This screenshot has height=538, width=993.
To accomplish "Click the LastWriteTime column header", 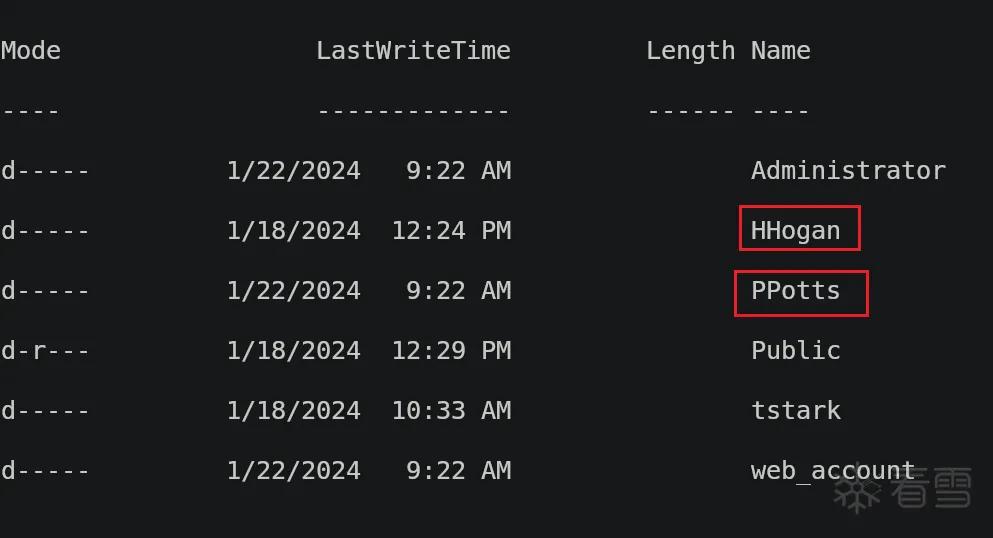I will [x=414, y=51].
